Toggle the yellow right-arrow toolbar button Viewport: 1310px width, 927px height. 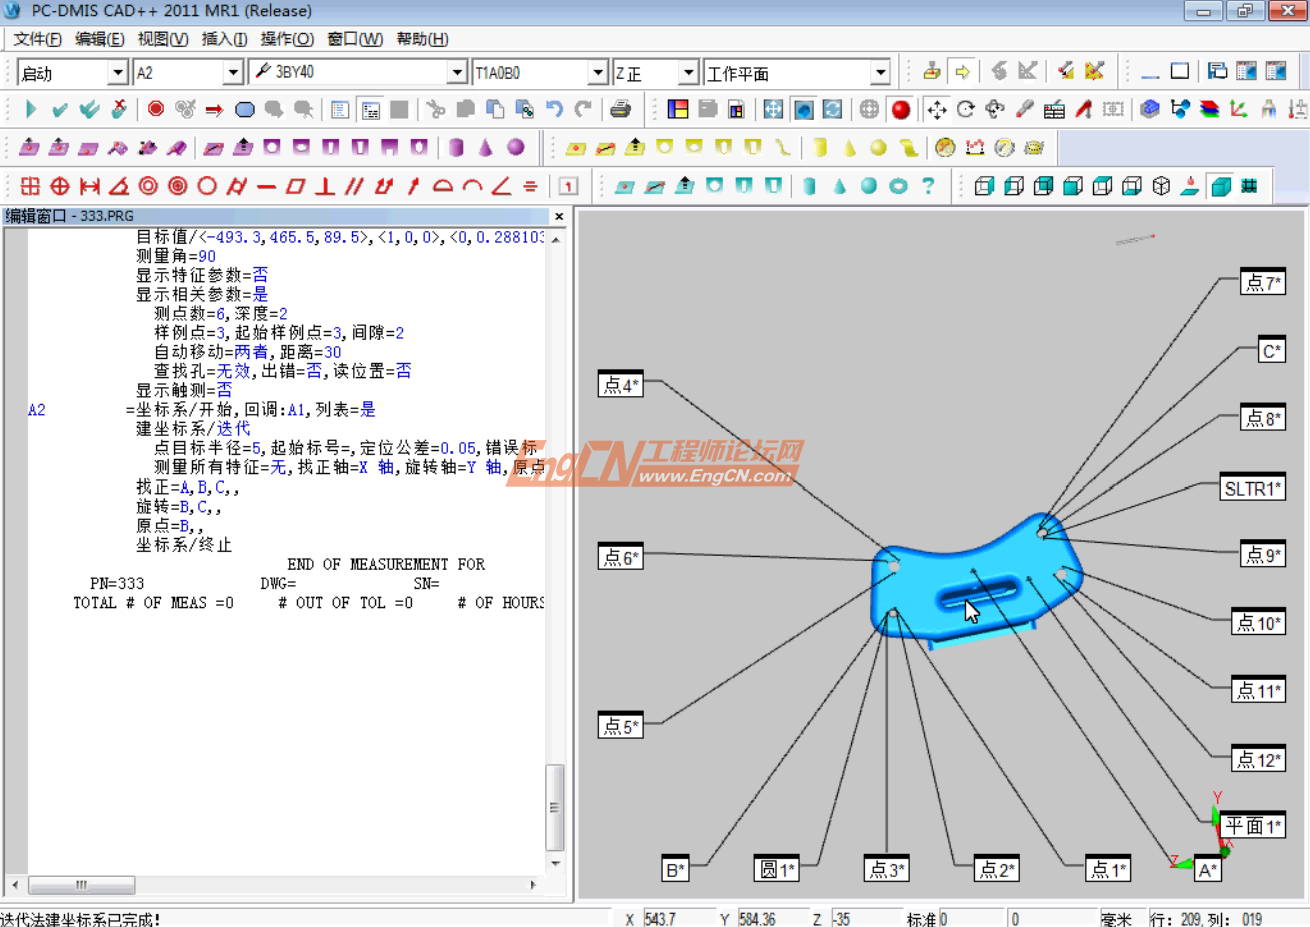[x=962, y=72]
